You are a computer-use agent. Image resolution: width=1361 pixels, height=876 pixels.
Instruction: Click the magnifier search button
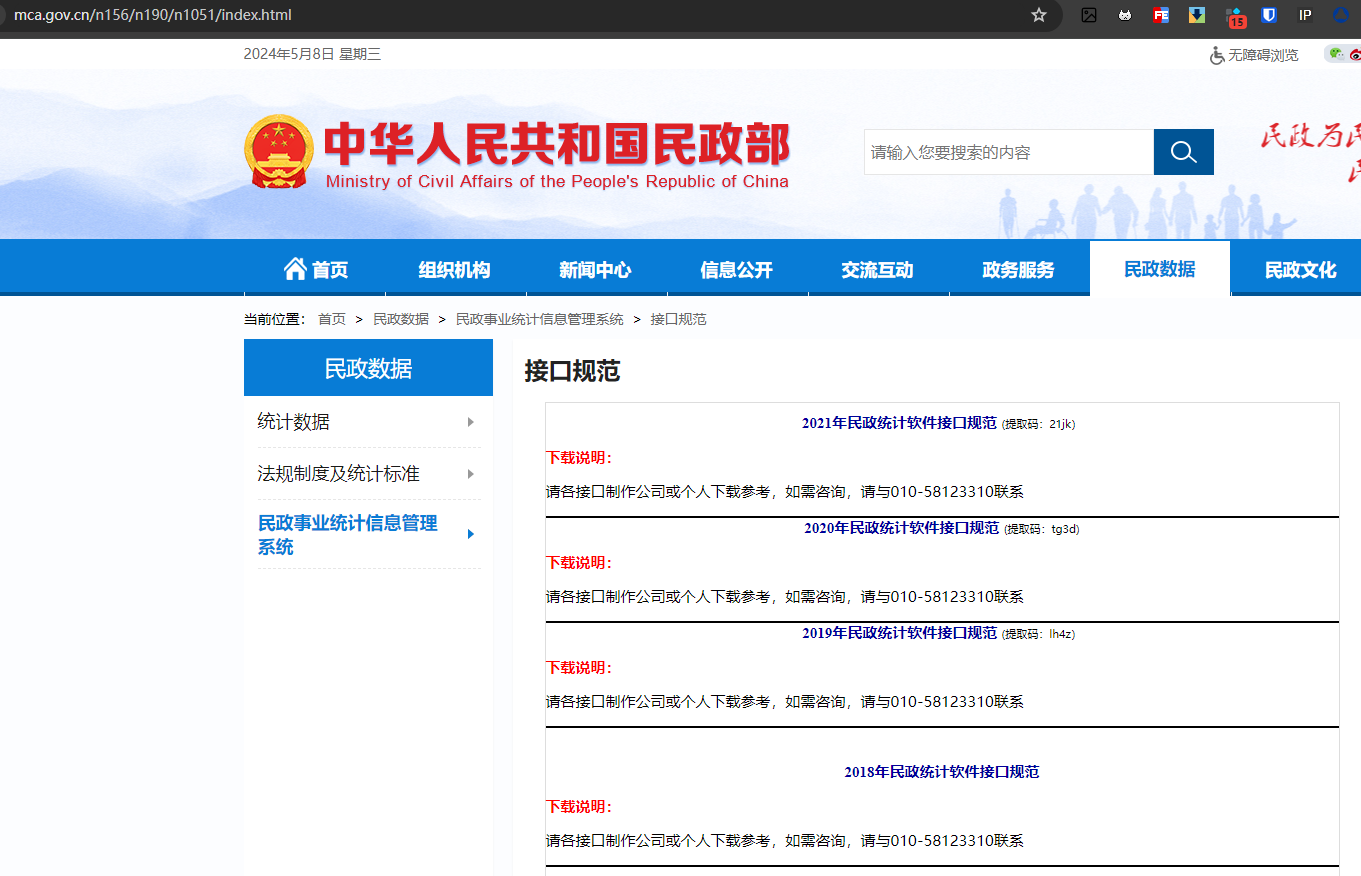click(x=1184, y=152)
